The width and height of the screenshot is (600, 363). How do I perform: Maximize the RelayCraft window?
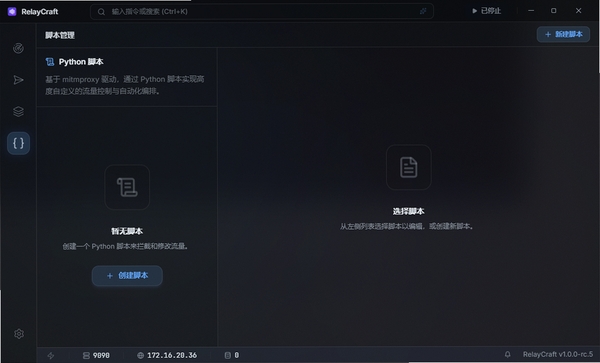[554, 11]
